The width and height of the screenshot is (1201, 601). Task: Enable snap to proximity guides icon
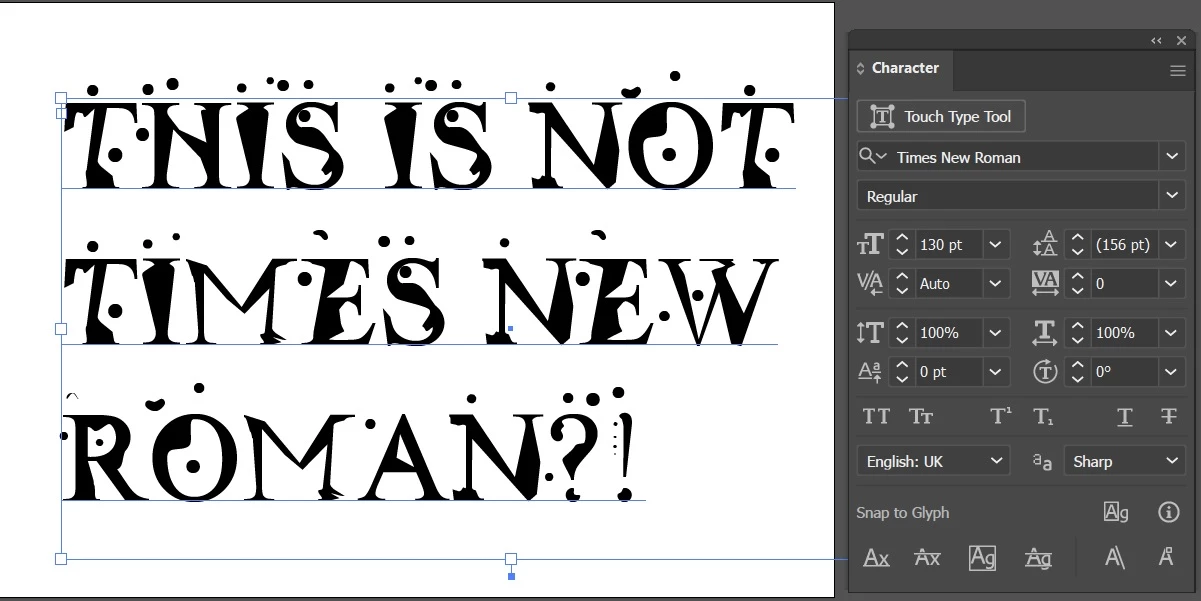1038,558
